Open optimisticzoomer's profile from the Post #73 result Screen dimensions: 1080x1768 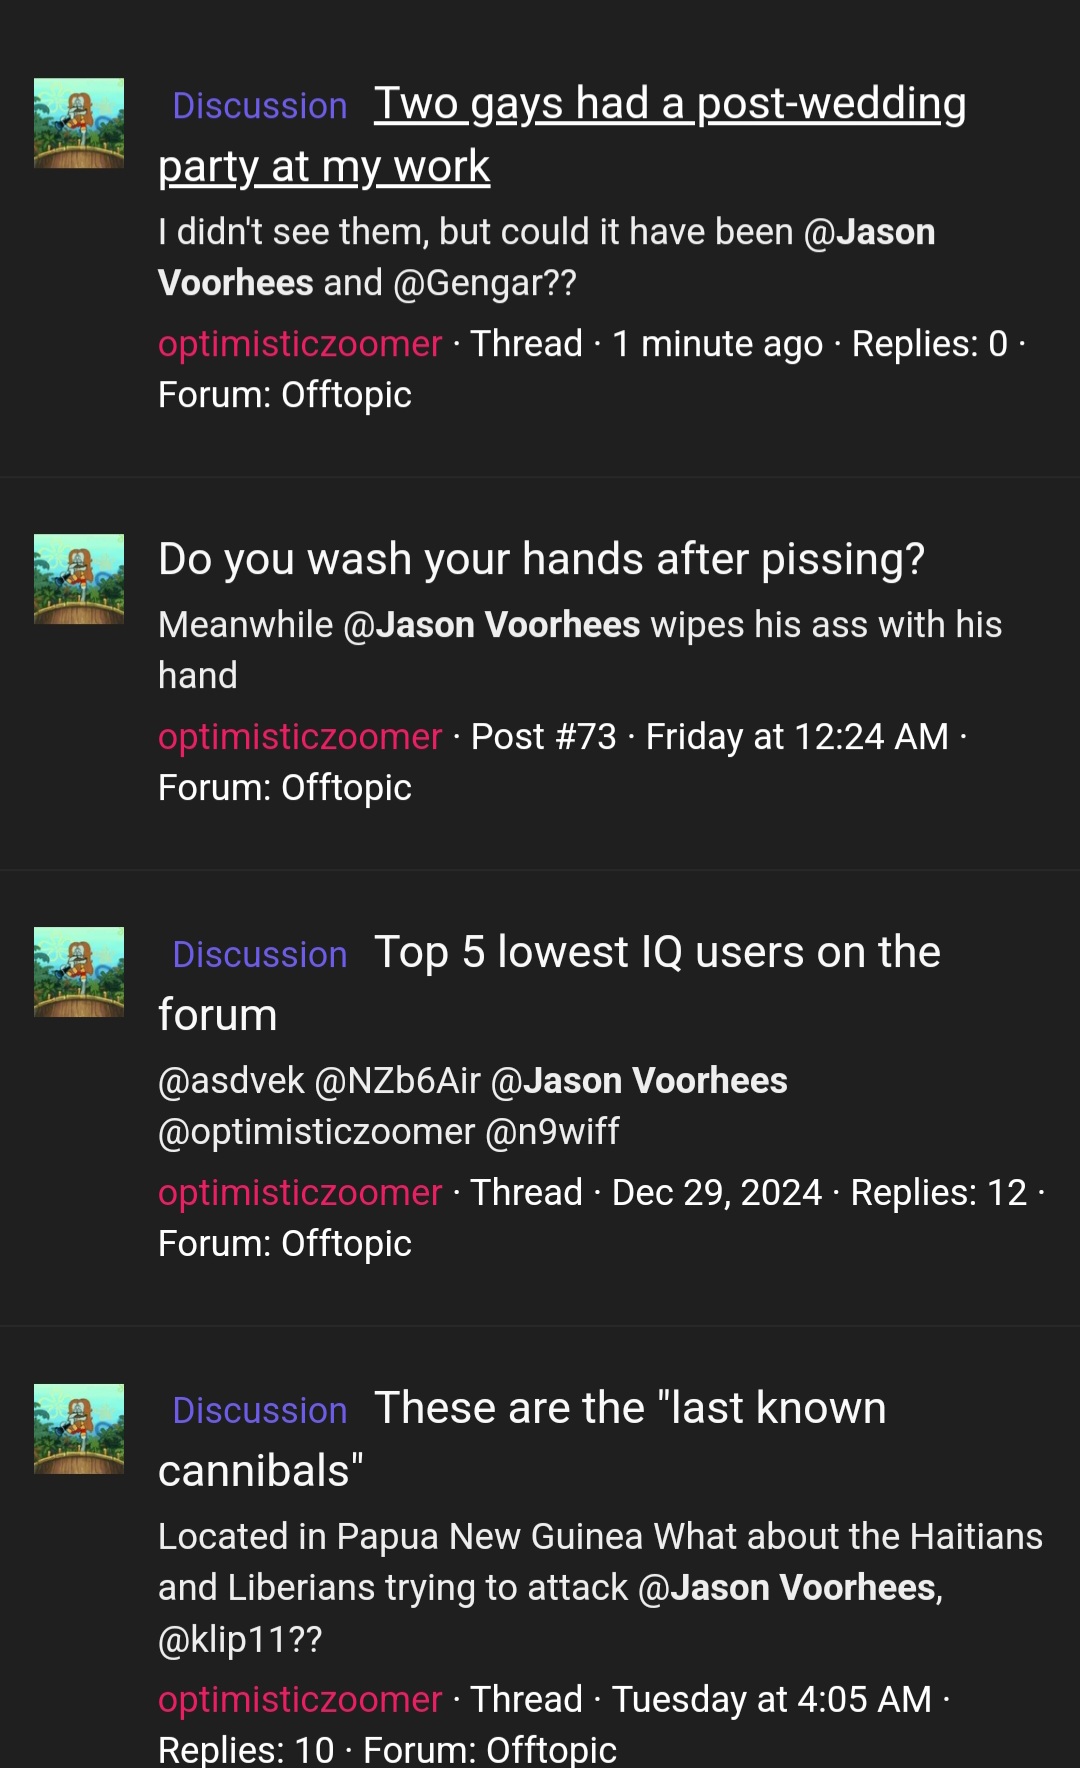point(300,737)
